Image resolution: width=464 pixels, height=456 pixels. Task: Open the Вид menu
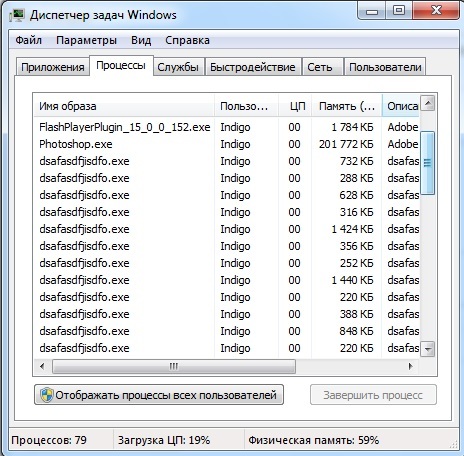pos(141,40)
